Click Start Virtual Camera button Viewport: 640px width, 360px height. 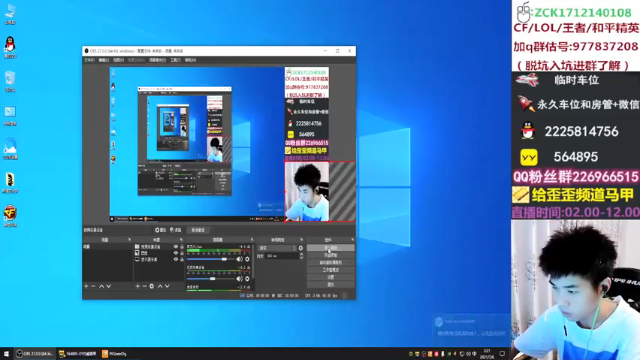(331, 262)
